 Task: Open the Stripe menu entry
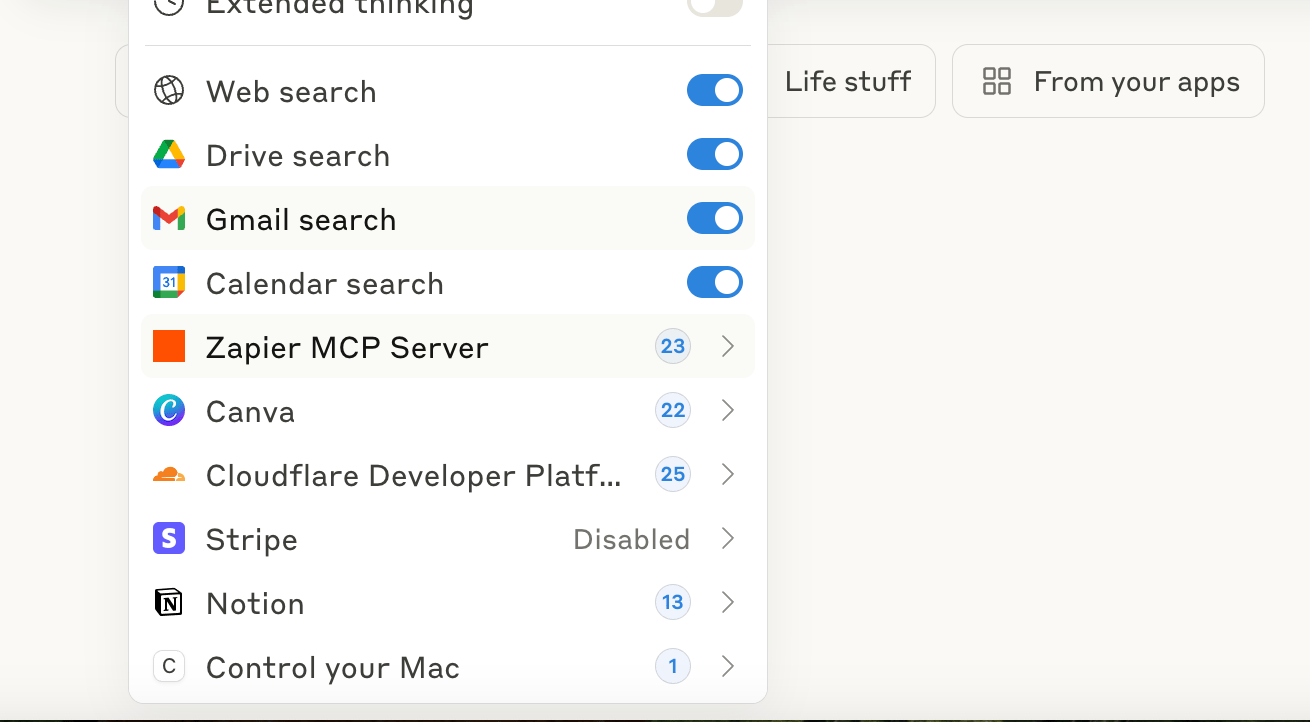pos(448,538)
